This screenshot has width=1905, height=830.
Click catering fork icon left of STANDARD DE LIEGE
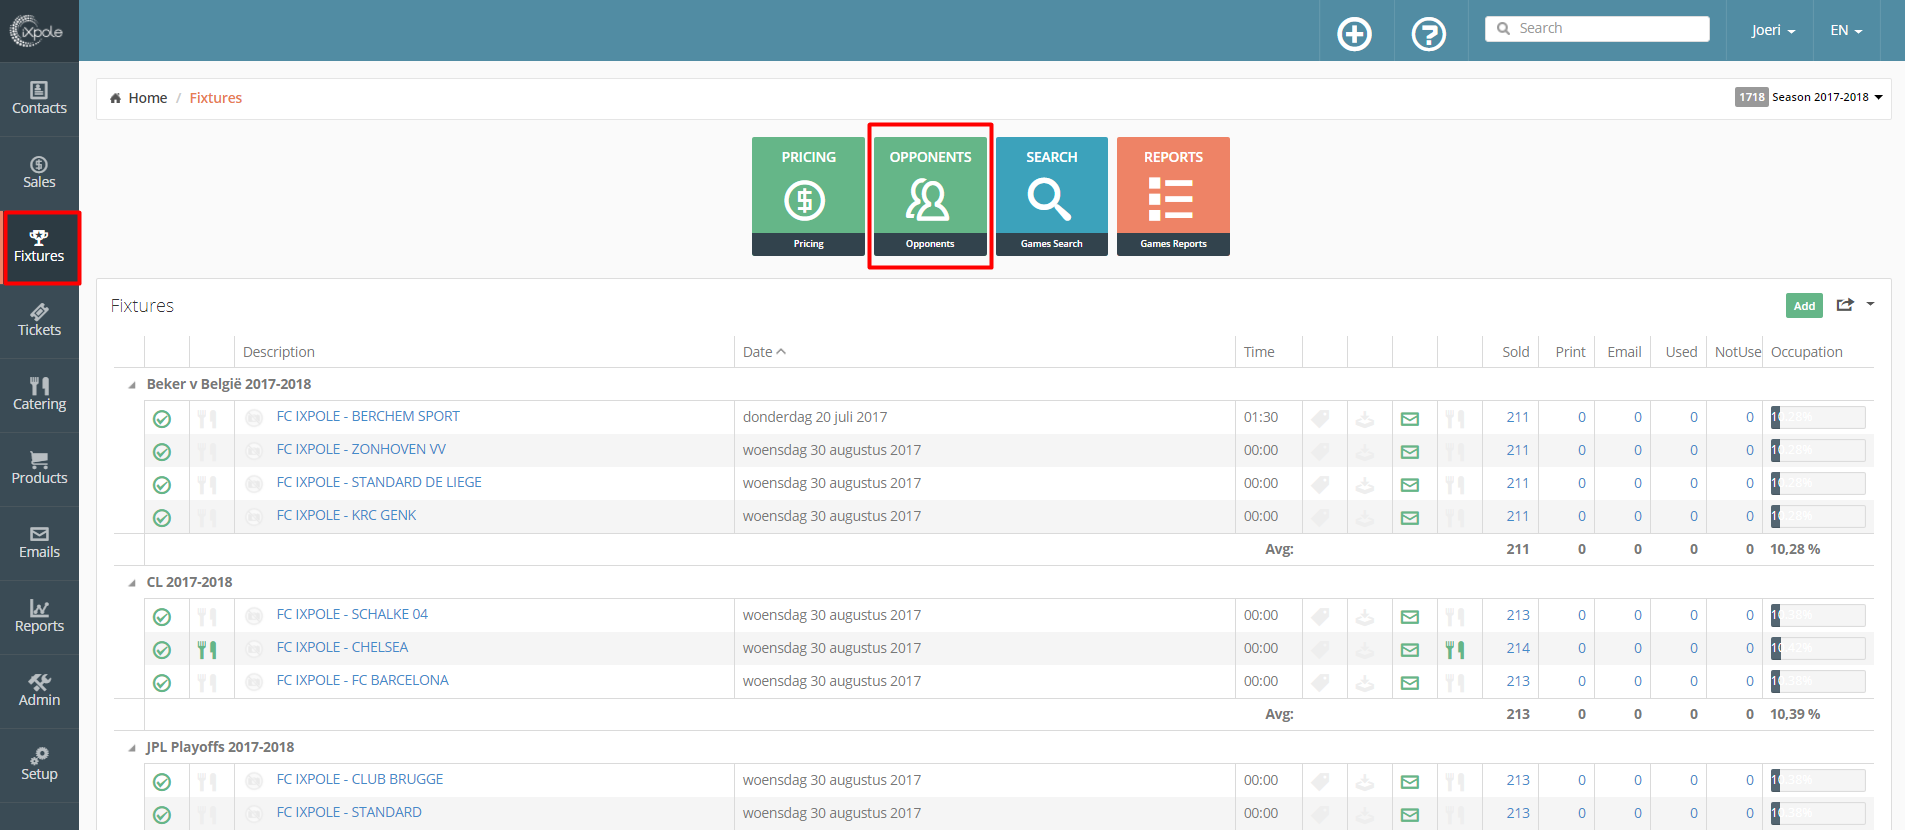click(207, 485)
